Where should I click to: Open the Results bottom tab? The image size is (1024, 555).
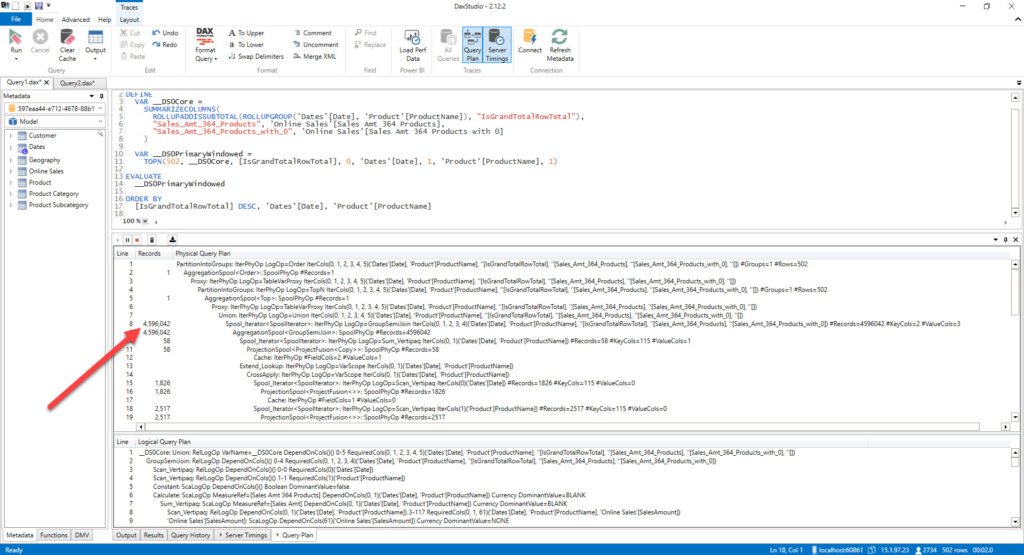[x=153, y=535]
